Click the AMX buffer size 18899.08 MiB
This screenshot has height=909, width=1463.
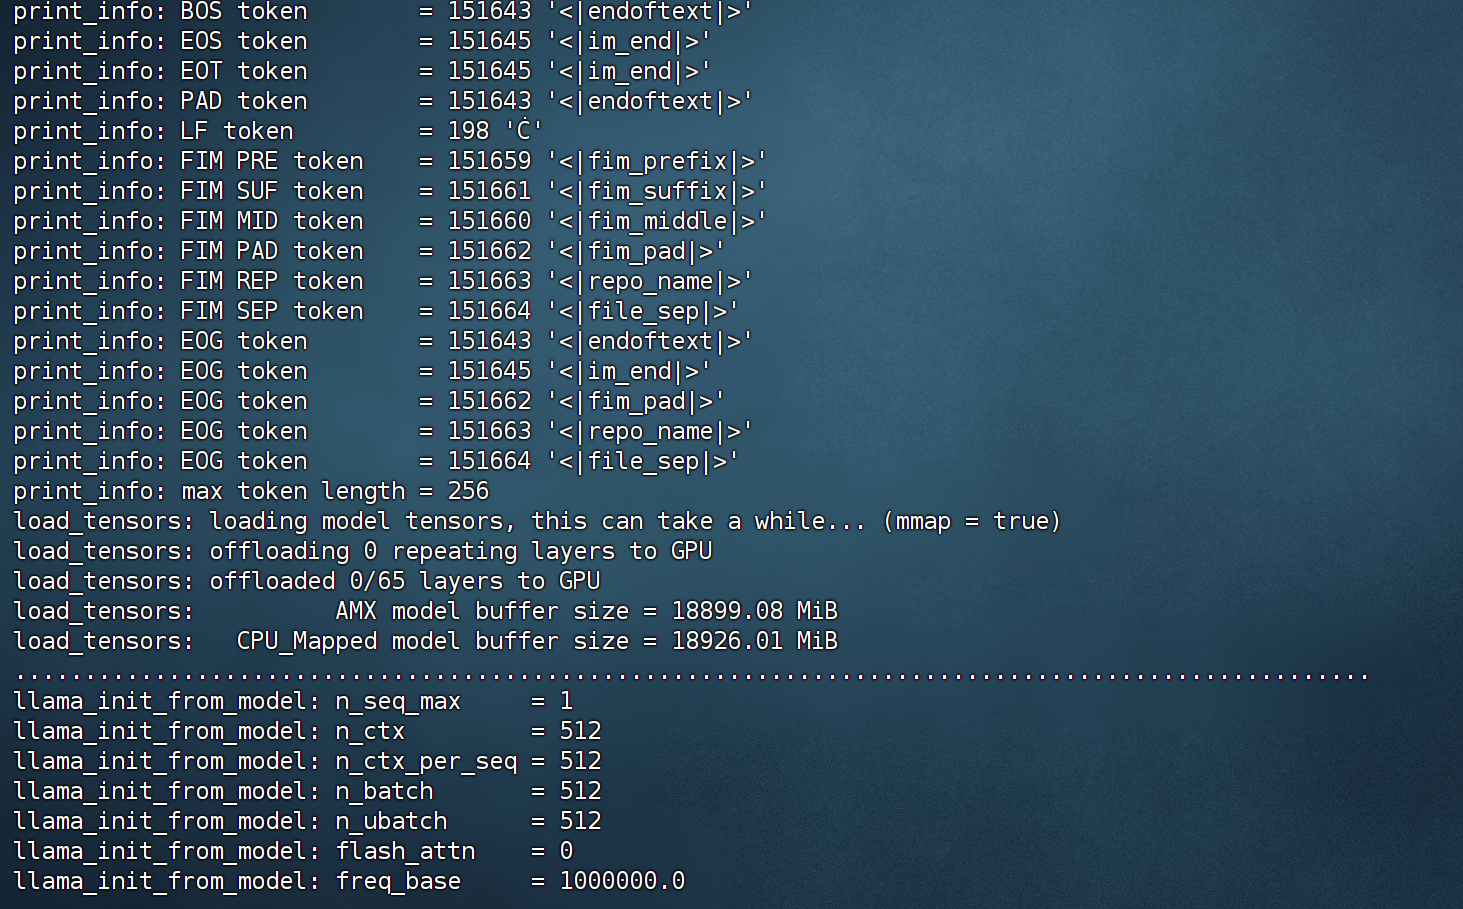[x=755, y=611]
